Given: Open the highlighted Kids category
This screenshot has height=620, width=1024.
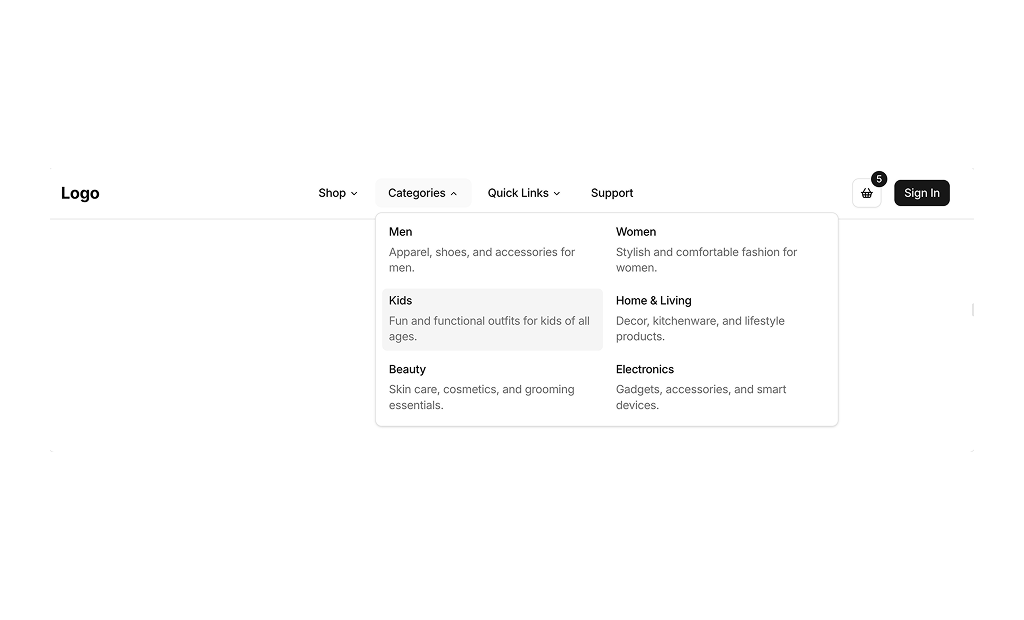Looking at the screenshot, I should click(x=492, y=319).
